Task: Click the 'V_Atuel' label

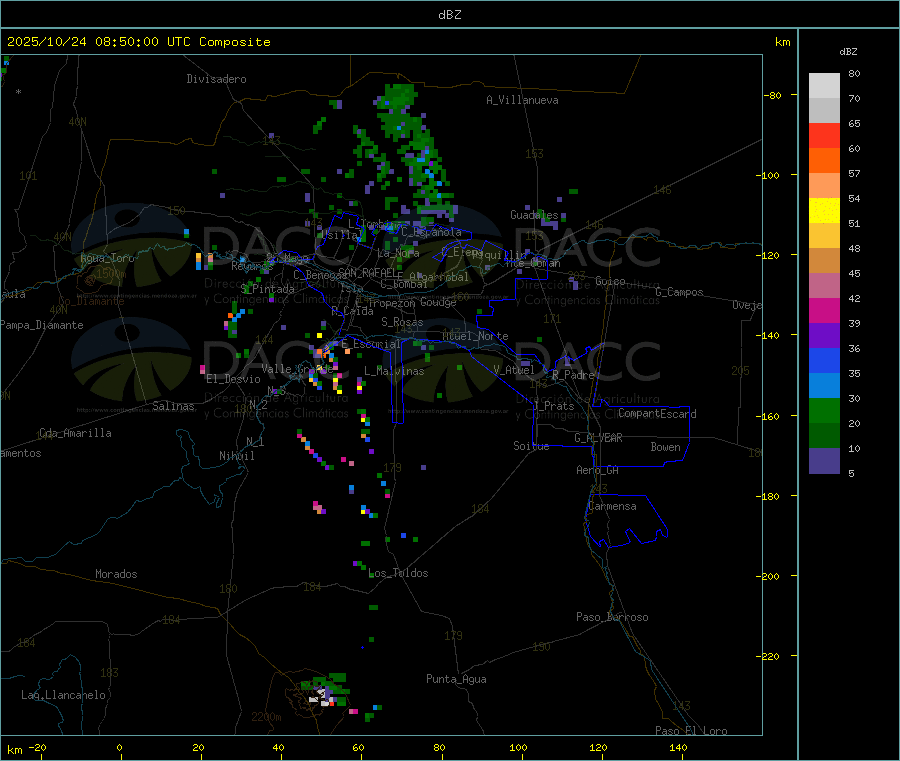Action: [x=514, y=370]
